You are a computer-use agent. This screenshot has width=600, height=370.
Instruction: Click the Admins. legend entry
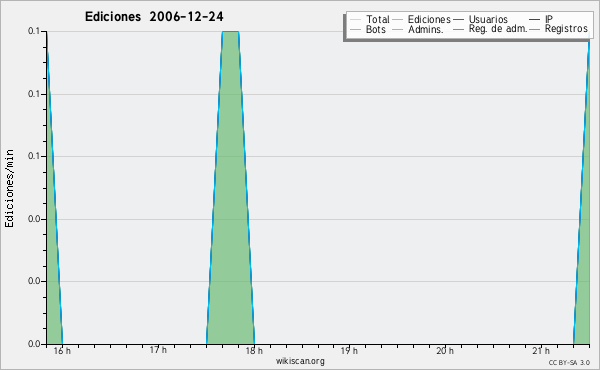(418, 29)
